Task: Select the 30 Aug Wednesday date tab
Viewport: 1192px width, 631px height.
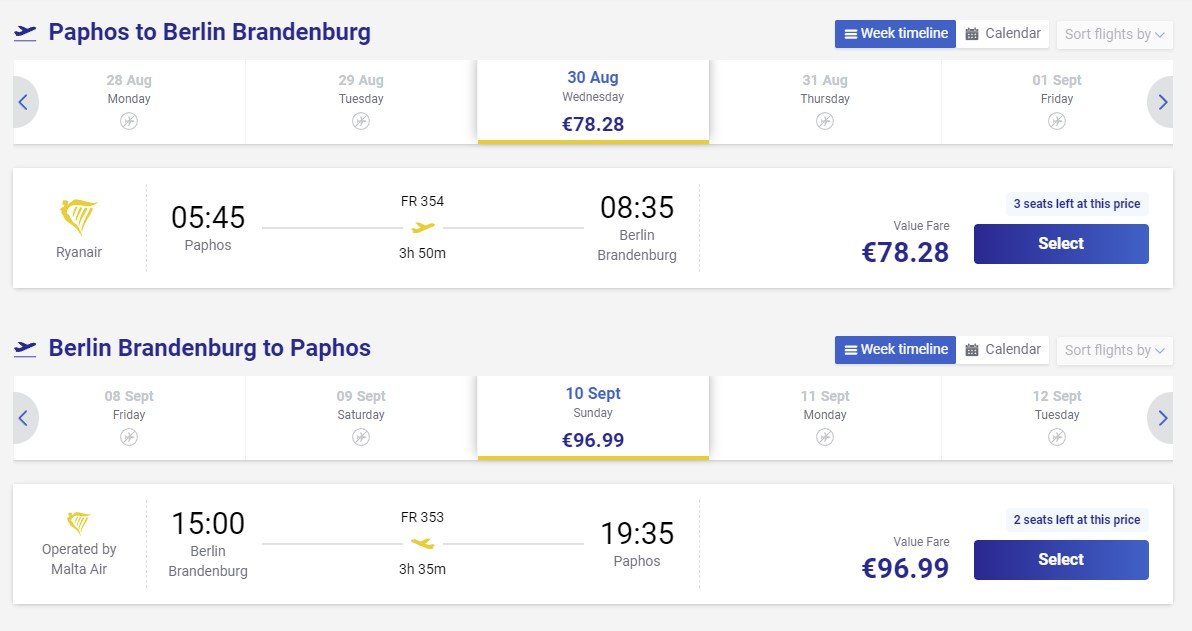Action: coord(593,102)
